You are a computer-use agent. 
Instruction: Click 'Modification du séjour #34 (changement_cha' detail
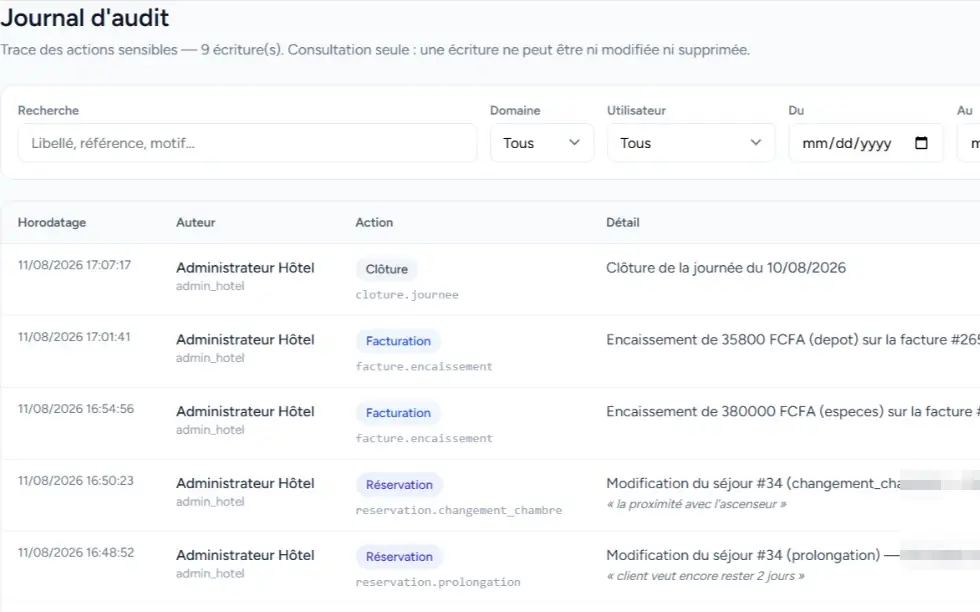coord(753,484)
